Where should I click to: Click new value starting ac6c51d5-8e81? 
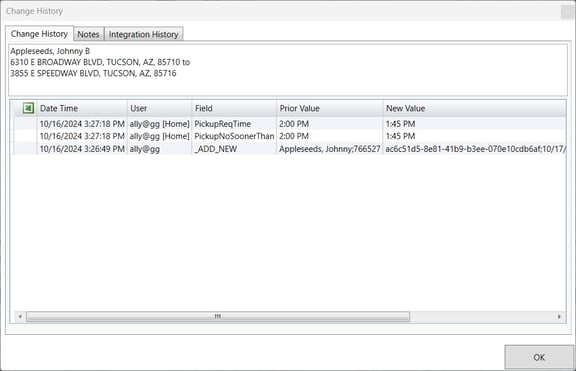pos(475,149)
